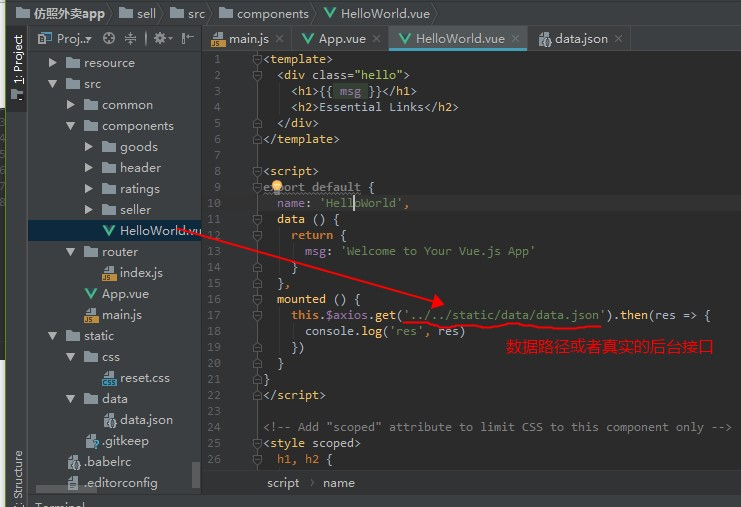Expand the resource folder
The width and height of the screenshot is (741, 507).
pyautogui.click(x=52, y=63)
